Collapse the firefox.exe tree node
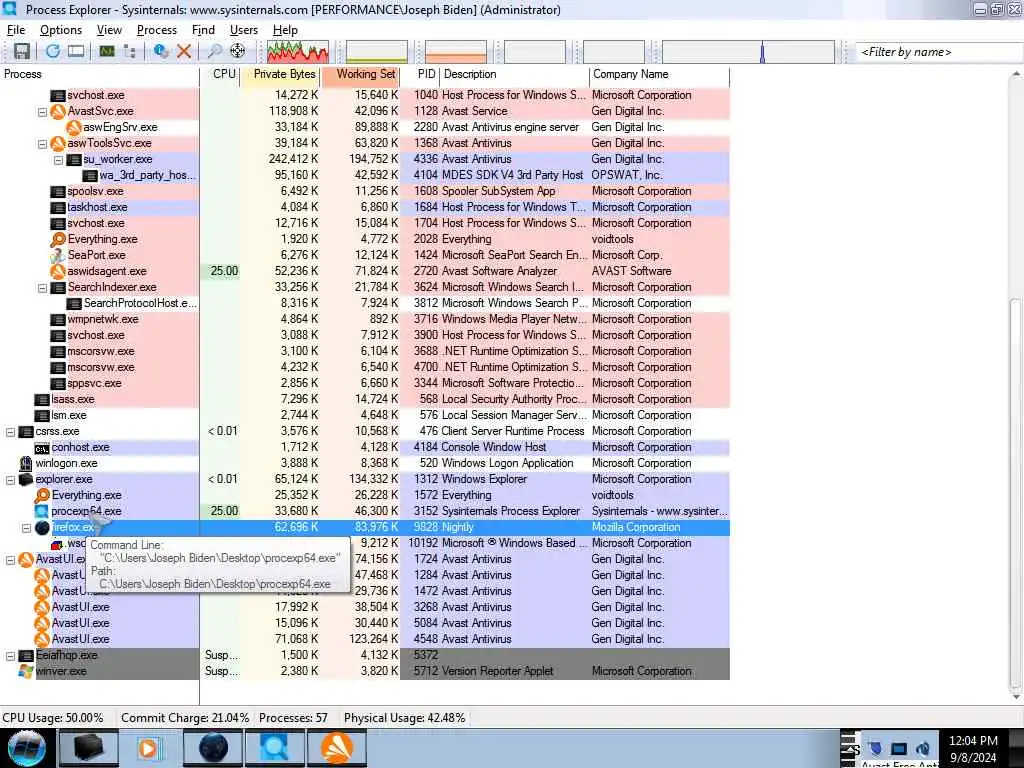Viewport: 1024px width, 768px height. 26,528
